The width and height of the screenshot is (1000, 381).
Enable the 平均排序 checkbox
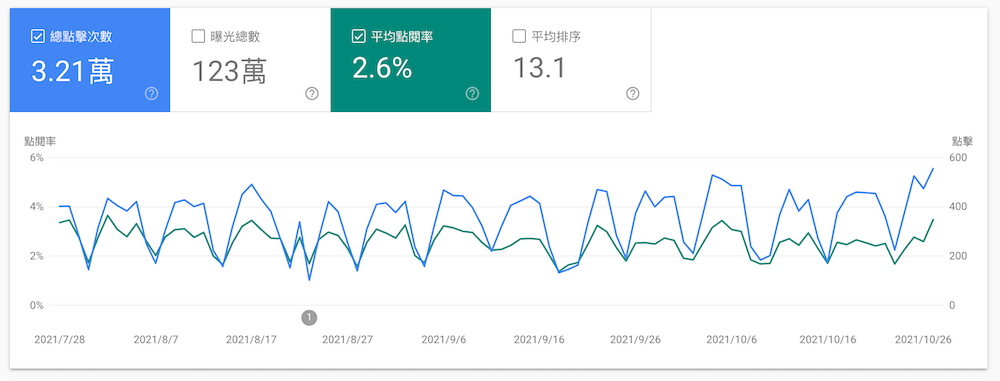pyautogui.click(x=519, y=36)
